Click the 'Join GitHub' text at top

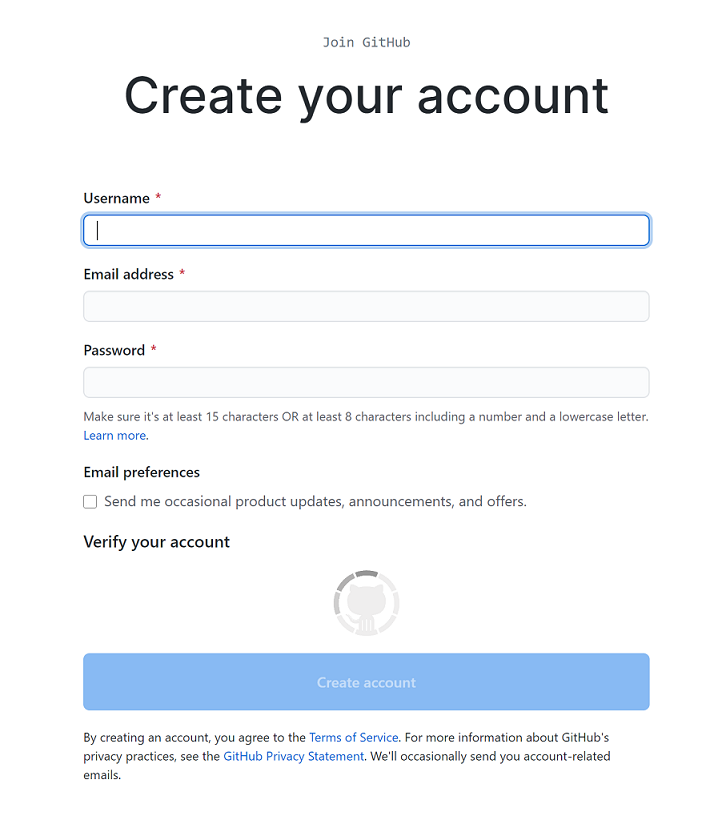pyautogui.click(x=366, y=43)
